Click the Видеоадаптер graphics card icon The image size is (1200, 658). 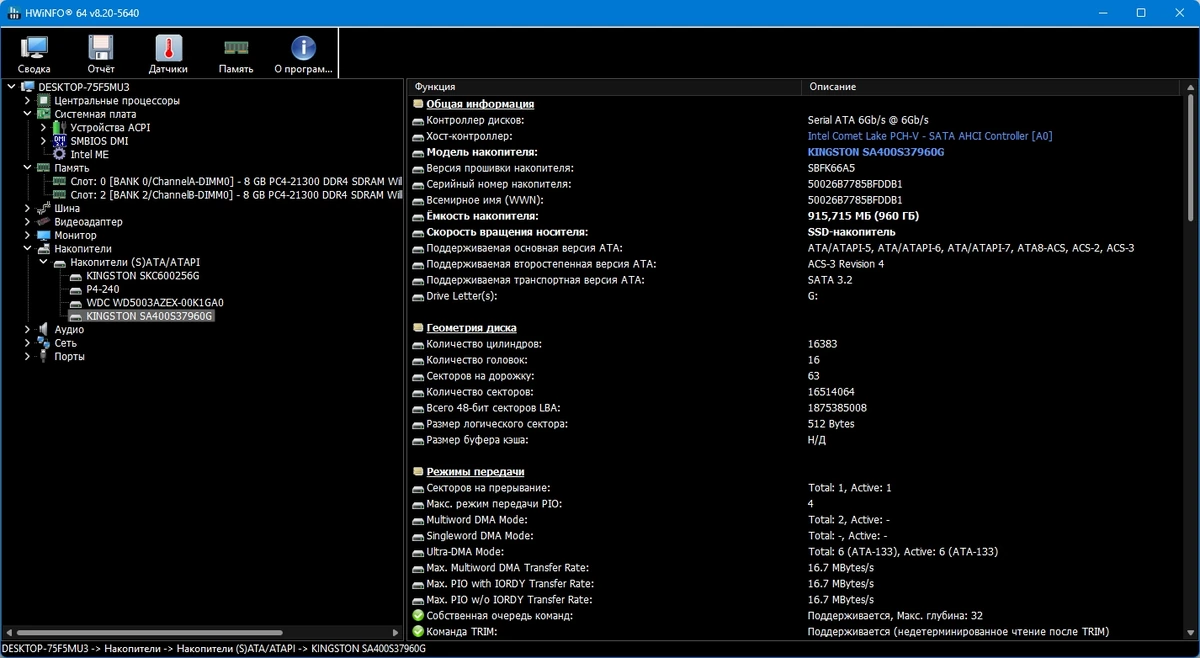coord(44,221)
